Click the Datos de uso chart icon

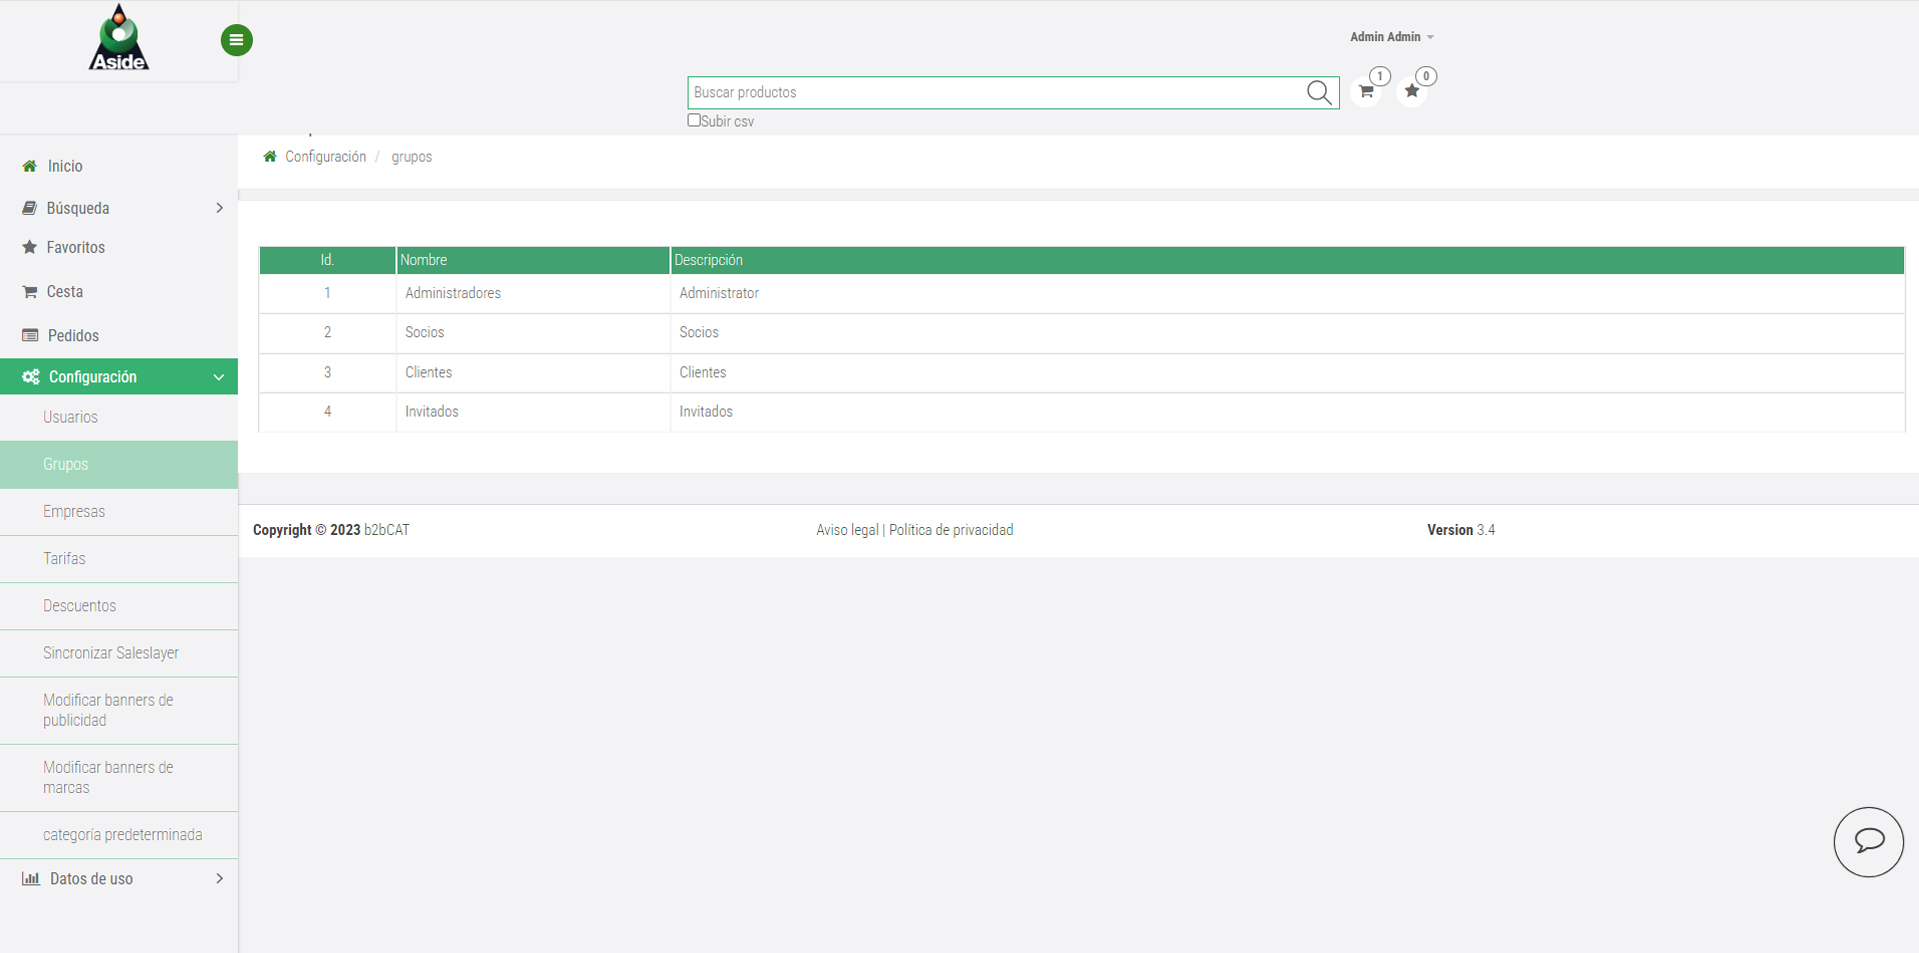[x=31, y=879]
